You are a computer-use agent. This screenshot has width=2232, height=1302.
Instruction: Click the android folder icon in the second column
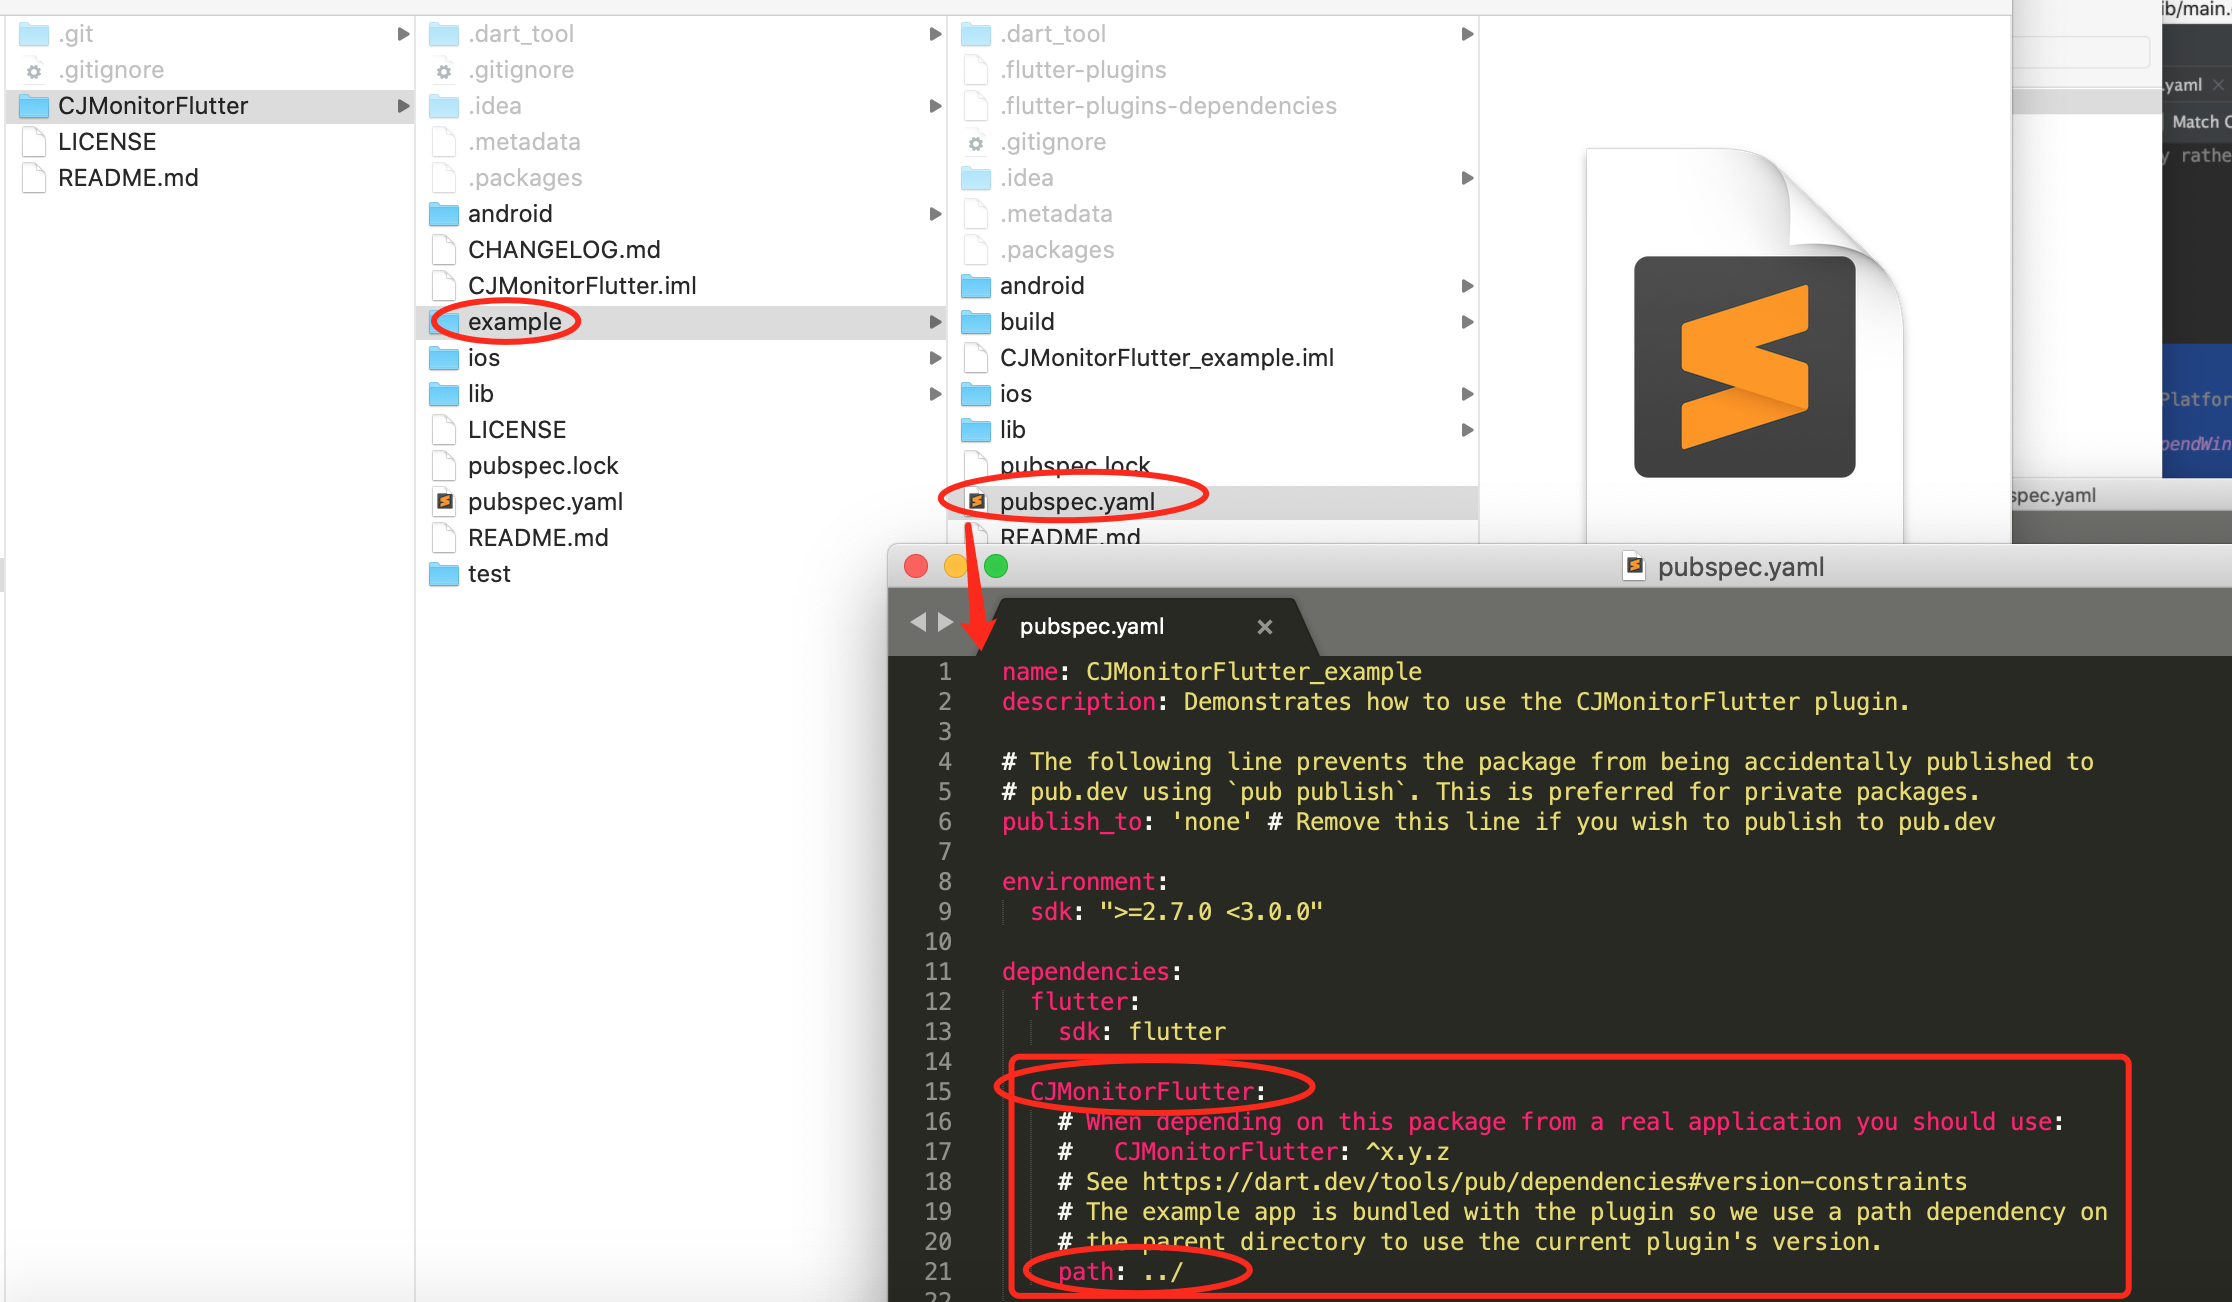(x=444, y=214)
